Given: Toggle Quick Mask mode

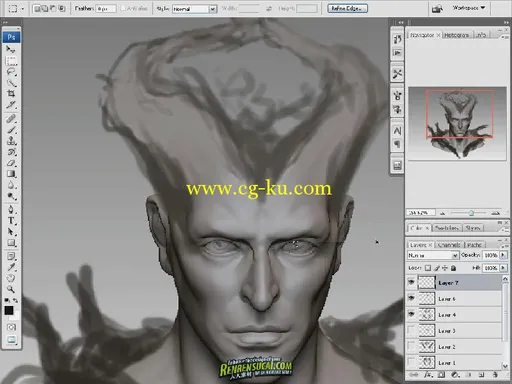Looking at the screenshot, I should pos(11,327).
